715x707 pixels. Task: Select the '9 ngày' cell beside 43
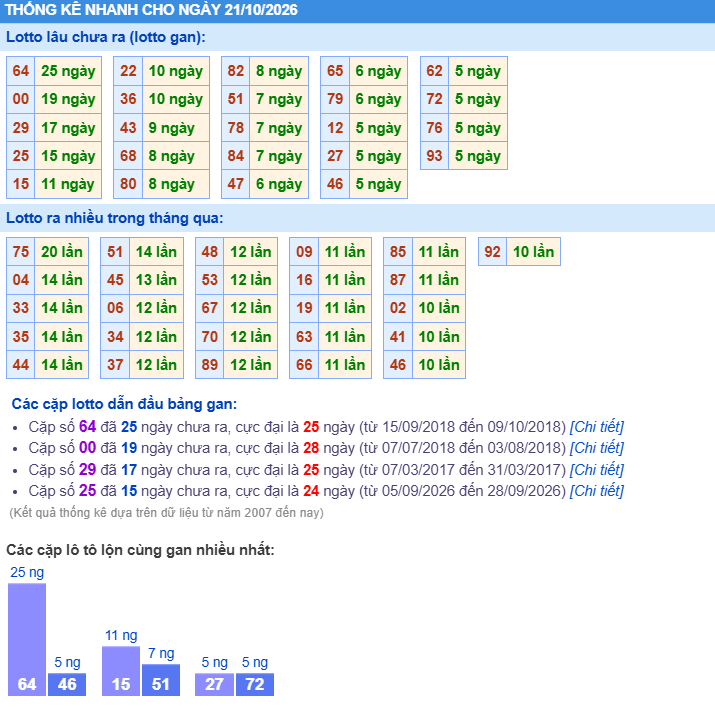click(176, 128)
